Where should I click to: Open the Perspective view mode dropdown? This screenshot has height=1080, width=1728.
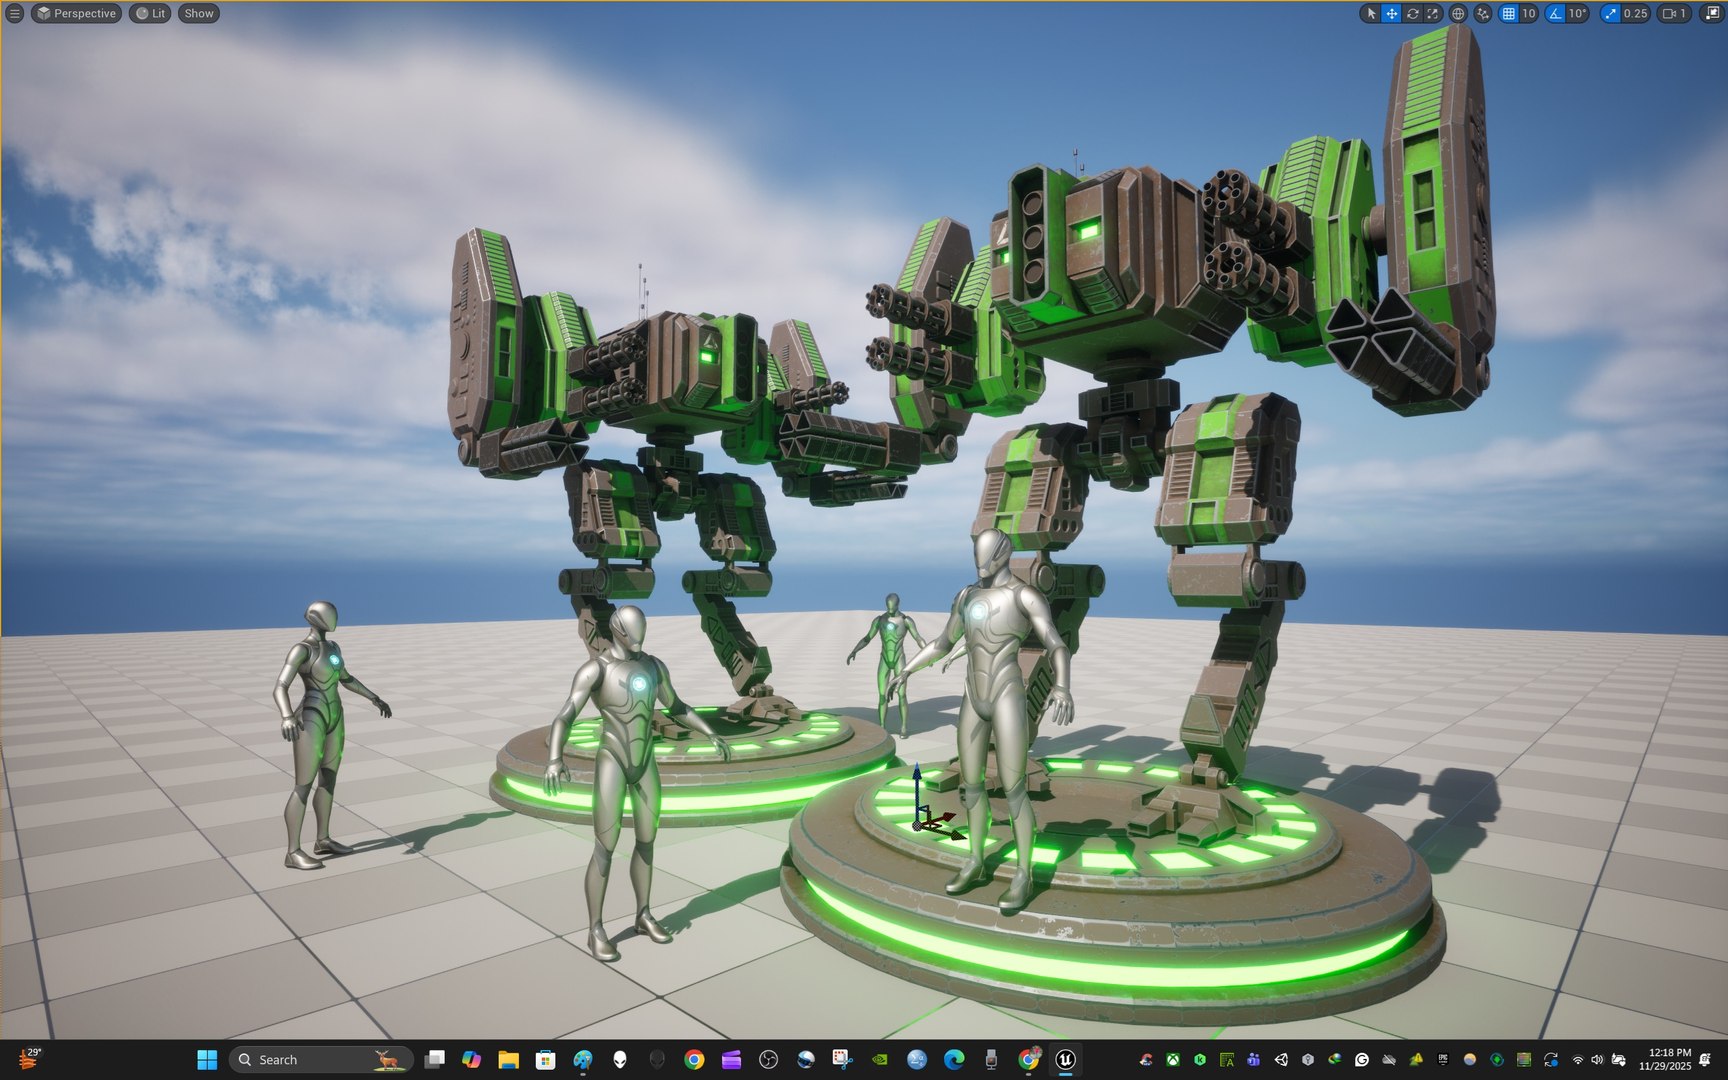point(77,13)
